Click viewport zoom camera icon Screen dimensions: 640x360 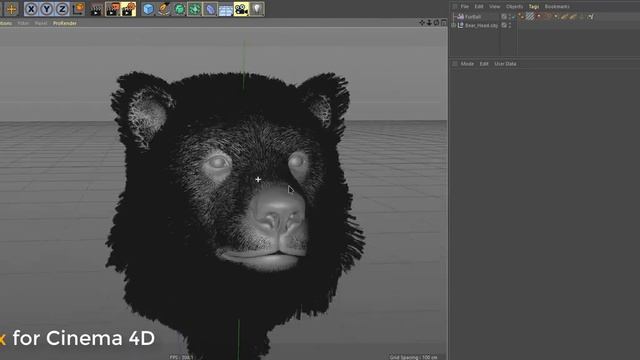pos(429,23)
